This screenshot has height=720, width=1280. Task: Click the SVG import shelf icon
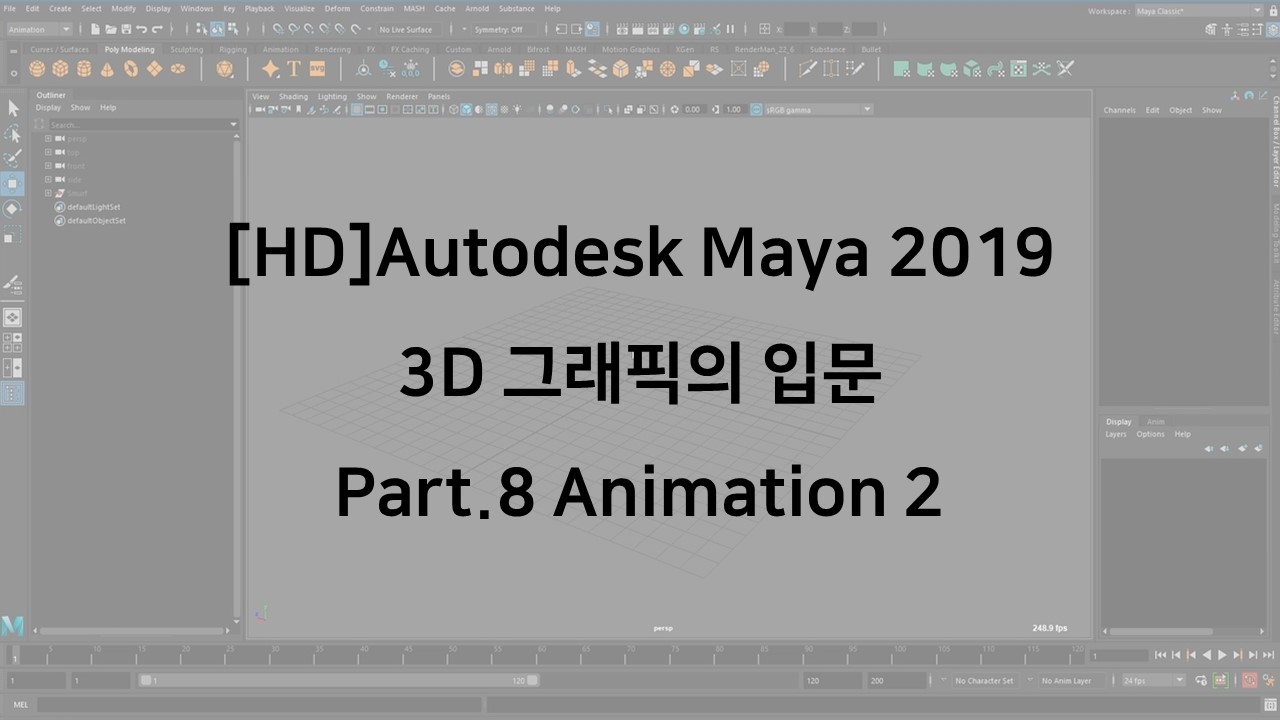pos(318,69)
